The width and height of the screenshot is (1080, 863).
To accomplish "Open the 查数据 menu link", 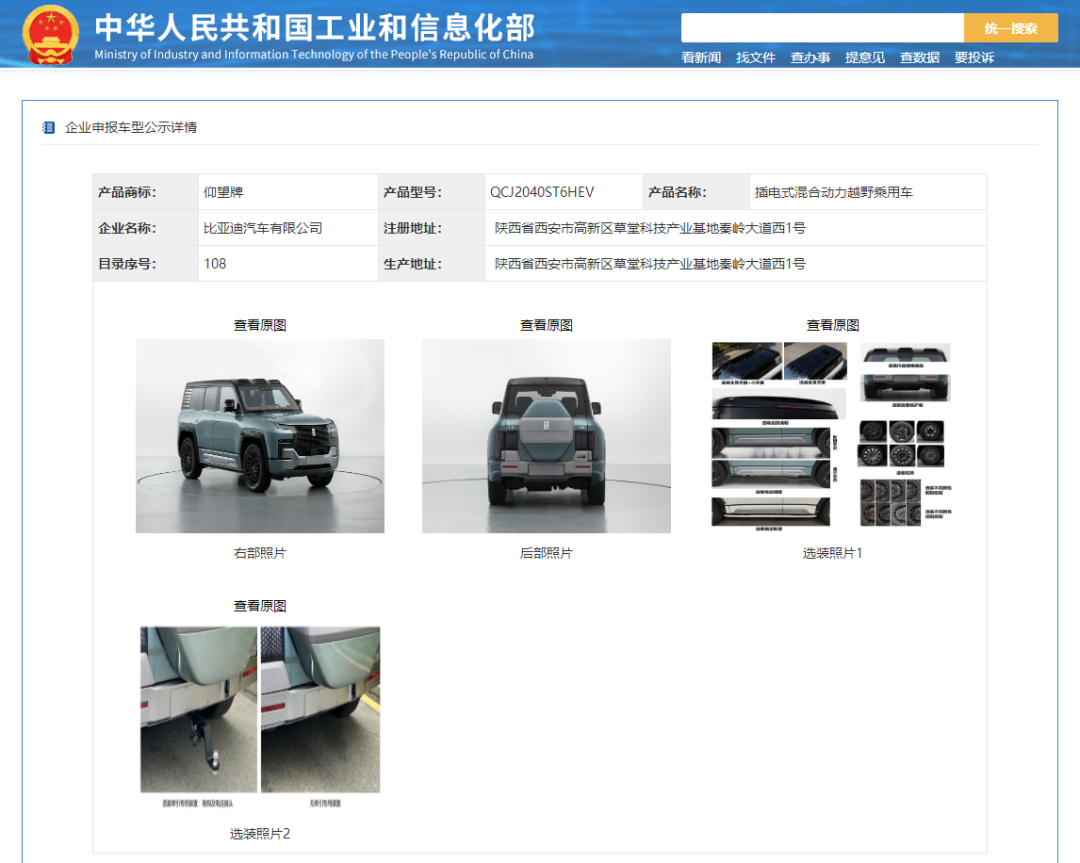I will (x=920, y=58).
